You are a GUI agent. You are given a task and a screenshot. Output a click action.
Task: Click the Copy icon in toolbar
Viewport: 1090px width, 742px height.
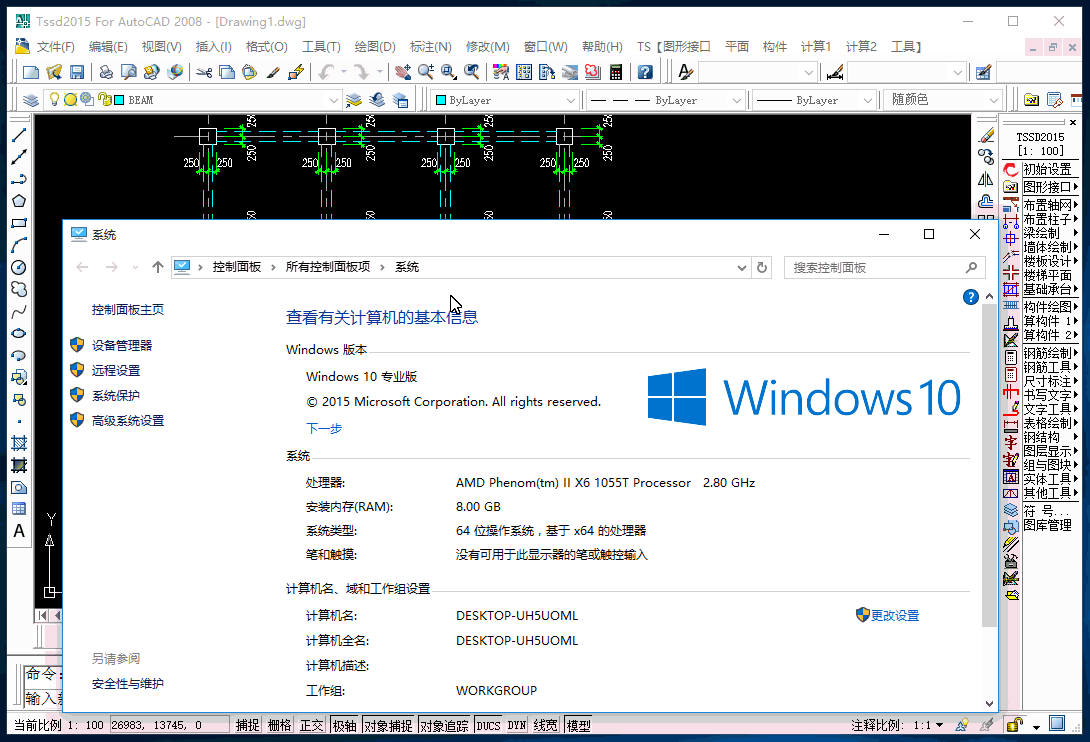(227, 72)
